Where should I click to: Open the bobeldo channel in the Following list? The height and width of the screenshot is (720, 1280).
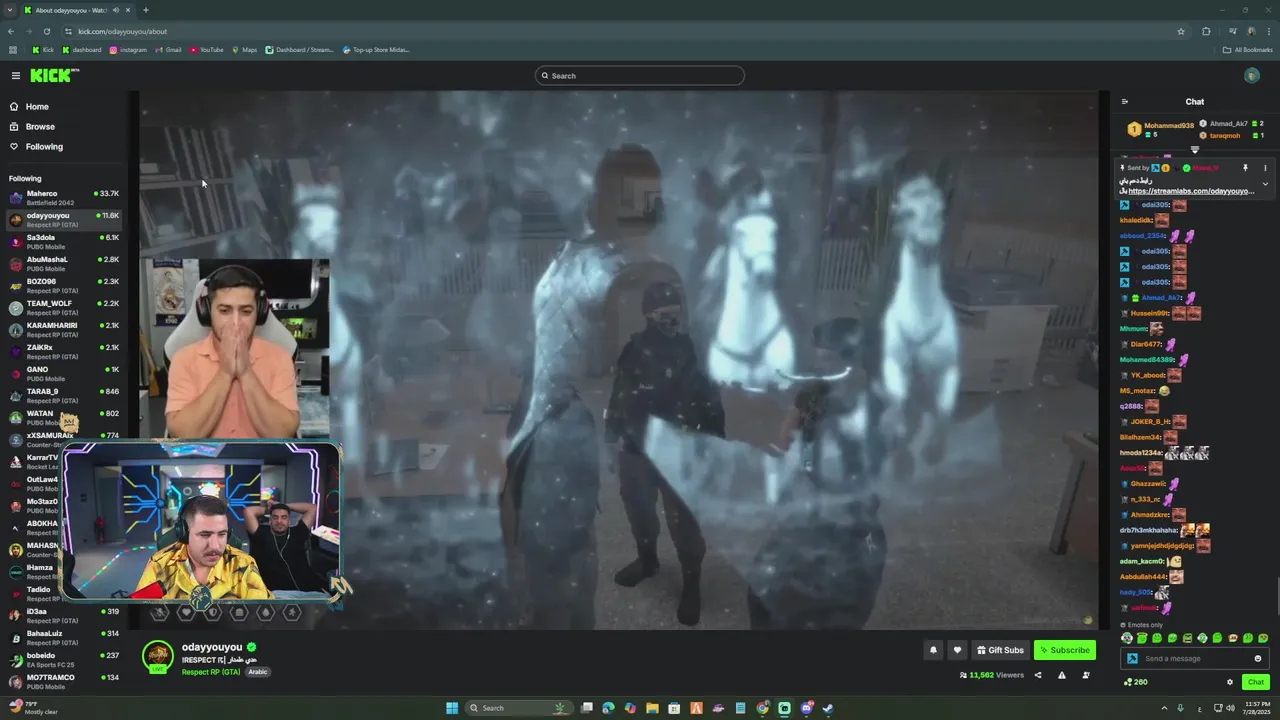point(62,660)
